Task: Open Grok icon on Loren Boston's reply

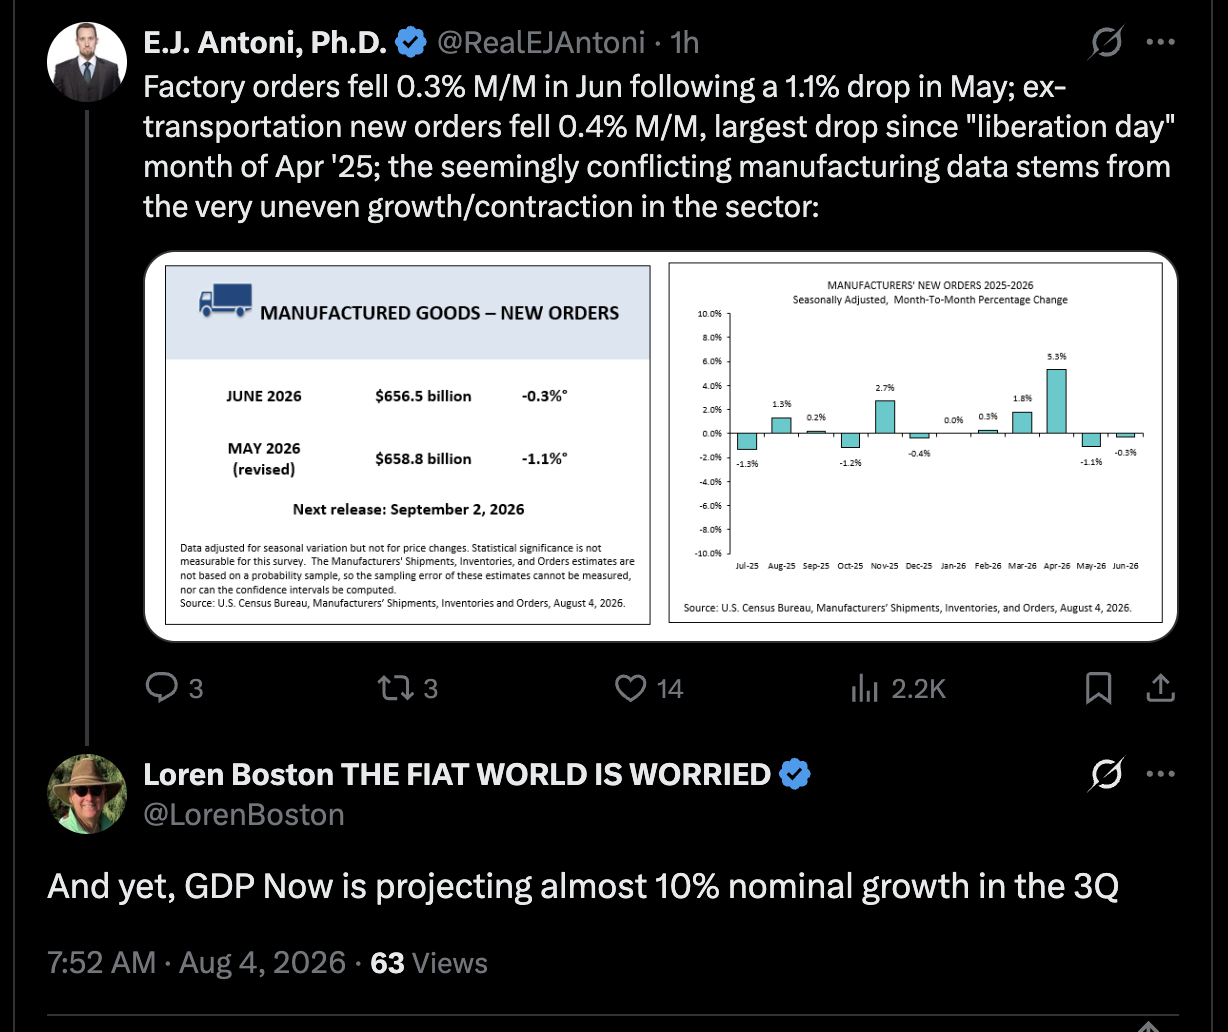Action: click(x=1106, y=775)
